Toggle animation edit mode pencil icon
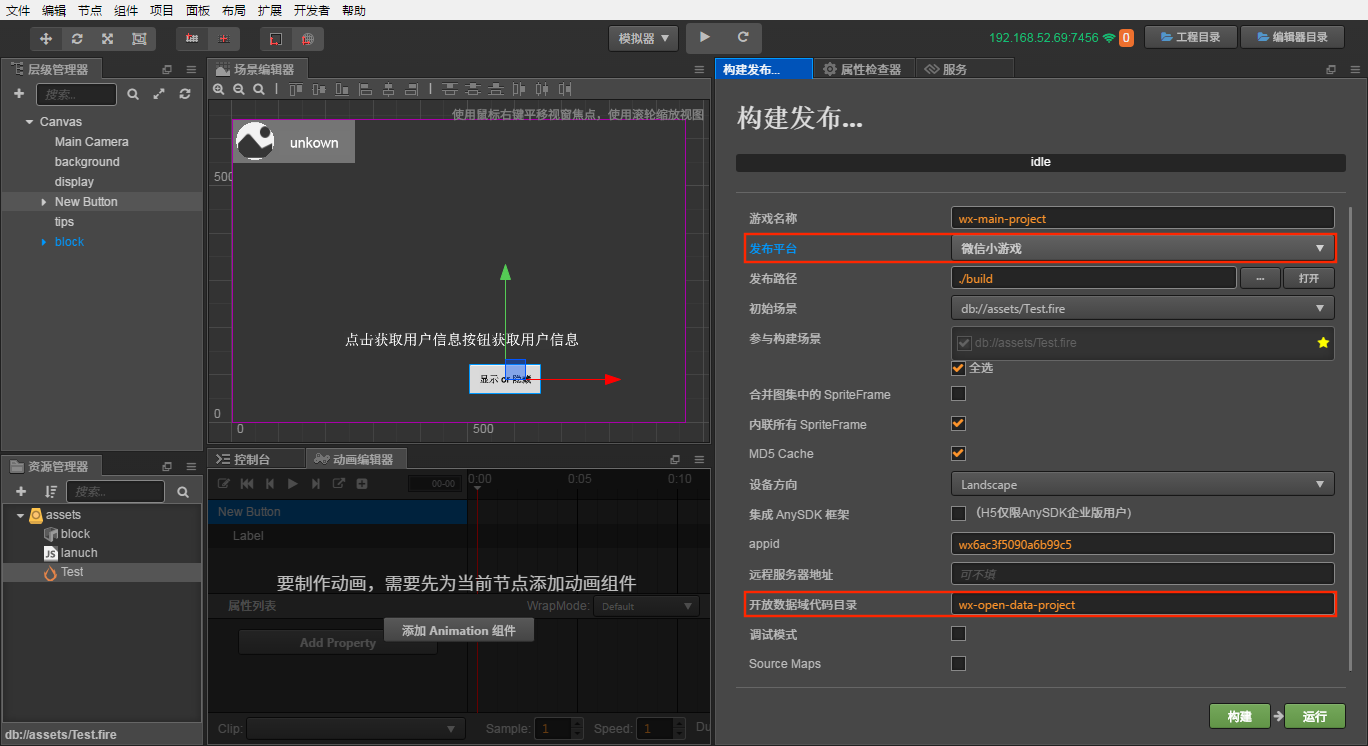 pos(224,484)
